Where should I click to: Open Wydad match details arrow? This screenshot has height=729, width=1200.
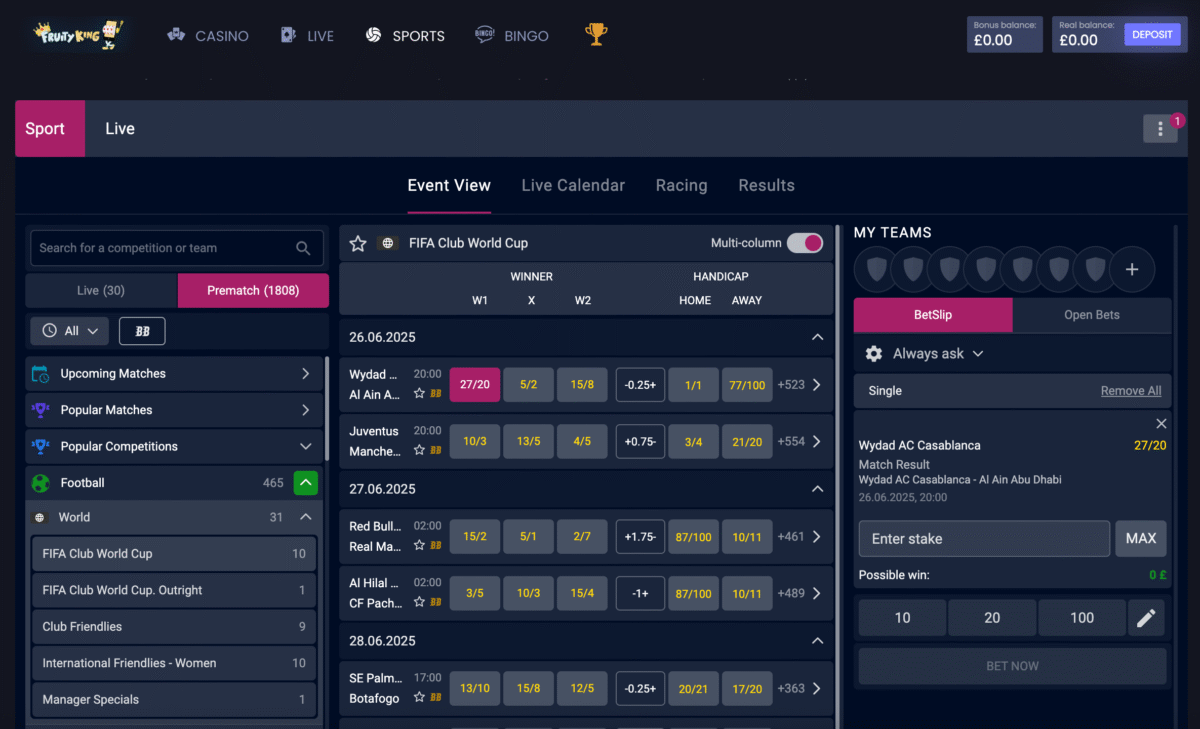[x=817, y=384]
